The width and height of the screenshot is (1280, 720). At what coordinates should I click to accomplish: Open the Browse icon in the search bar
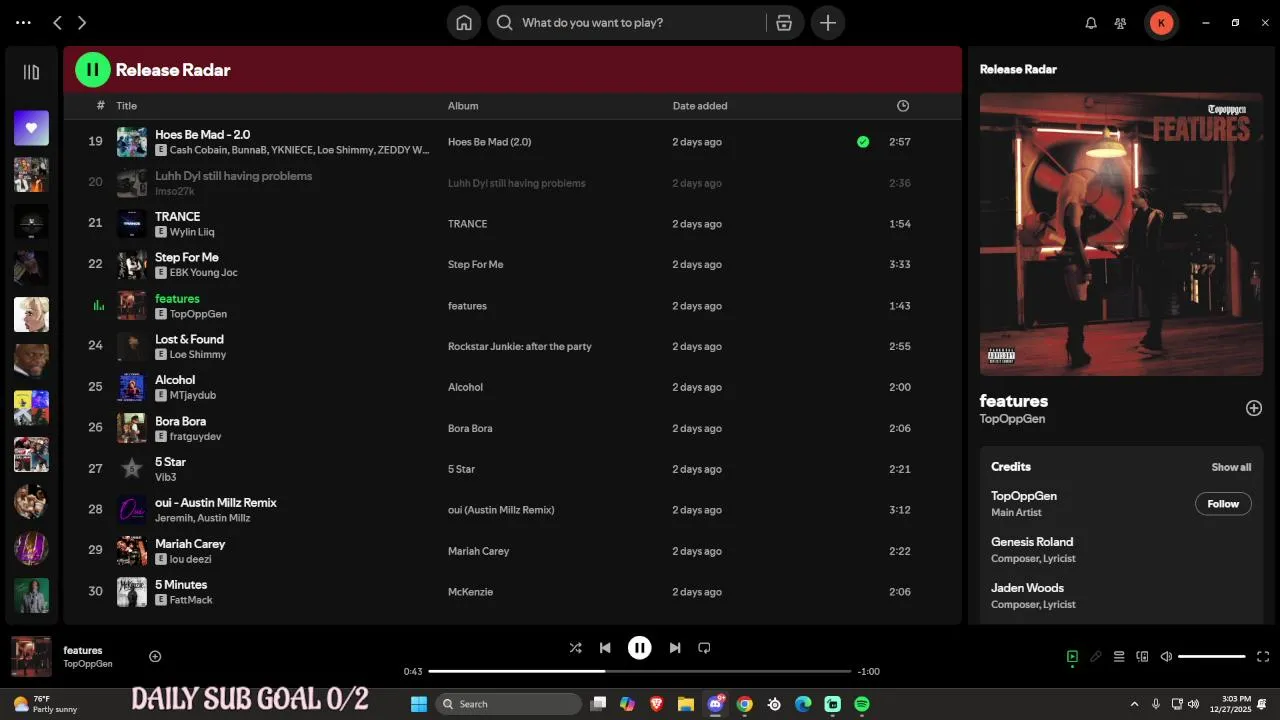click(x=784, y=23)
